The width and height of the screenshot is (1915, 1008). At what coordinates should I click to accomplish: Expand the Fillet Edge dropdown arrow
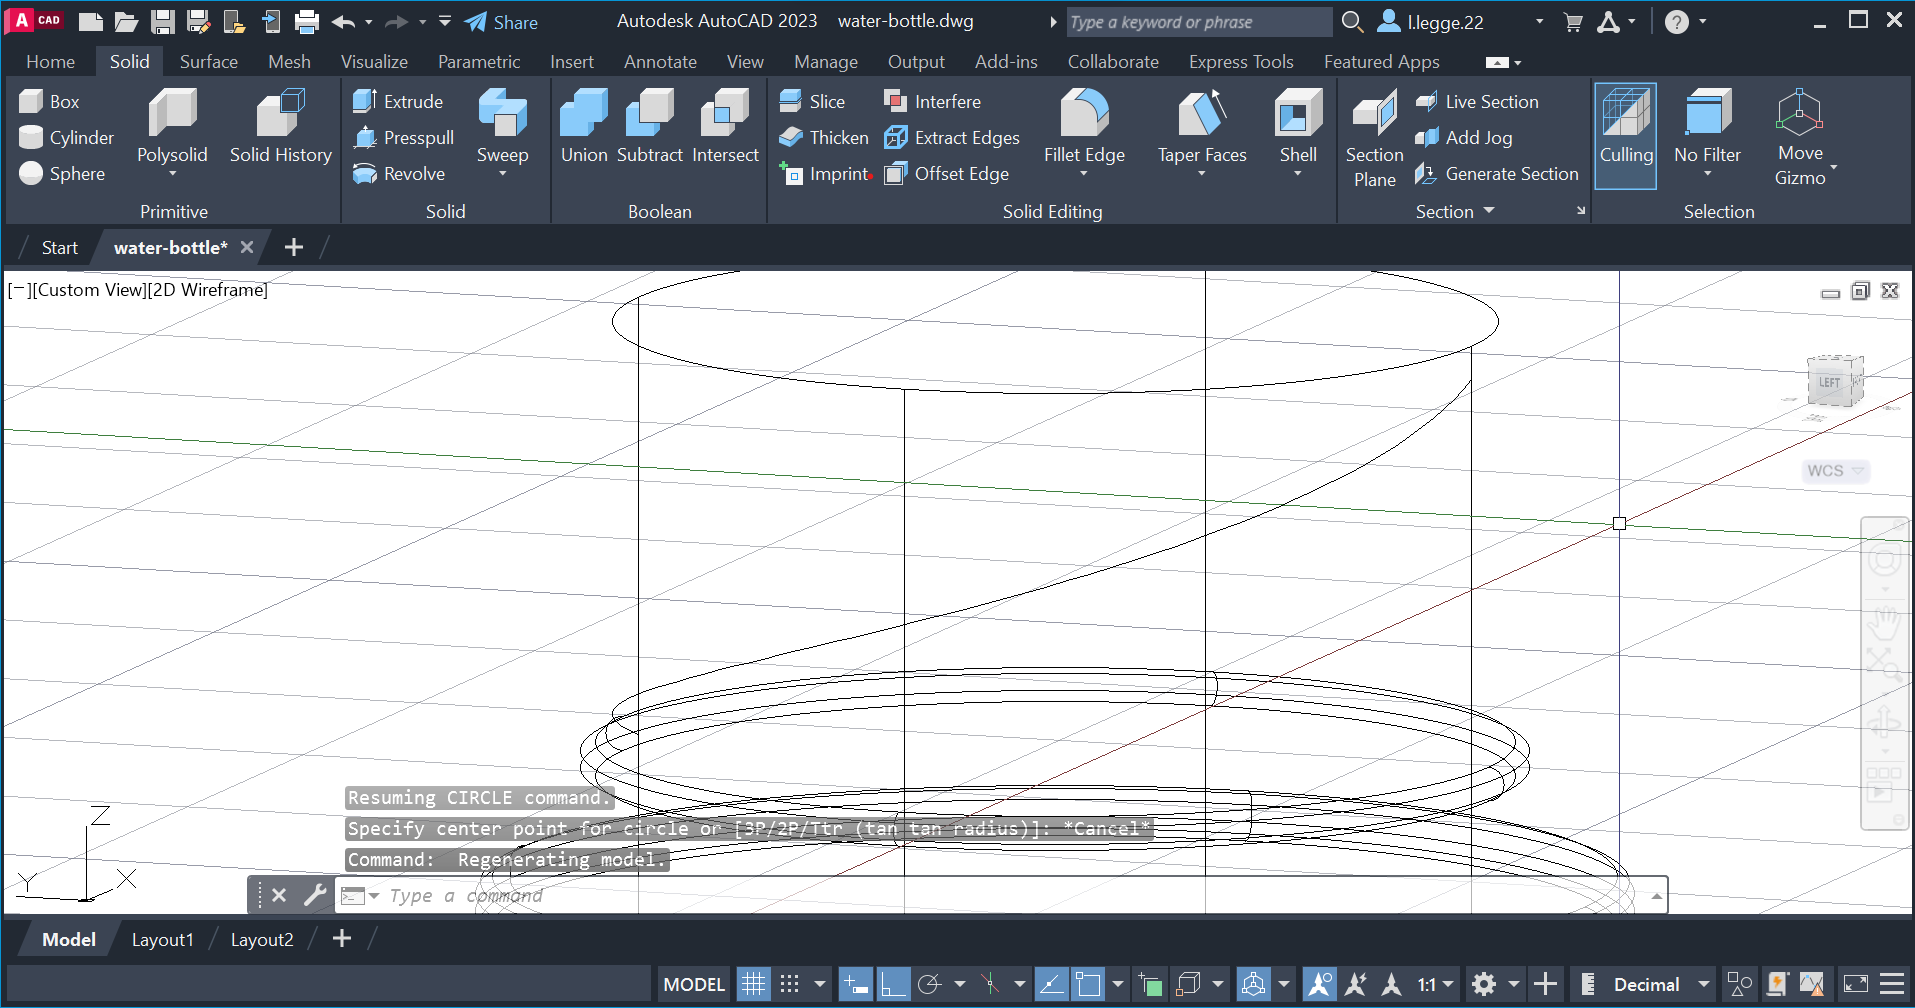(x=1084, y=174)
